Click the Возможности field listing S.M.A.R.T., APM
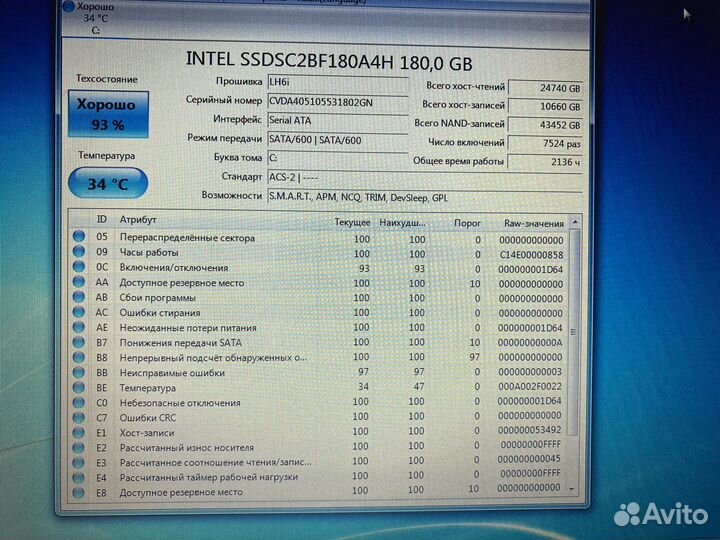Screen dimensions: 720x540 pyautogui.click(x=425, y=197)
